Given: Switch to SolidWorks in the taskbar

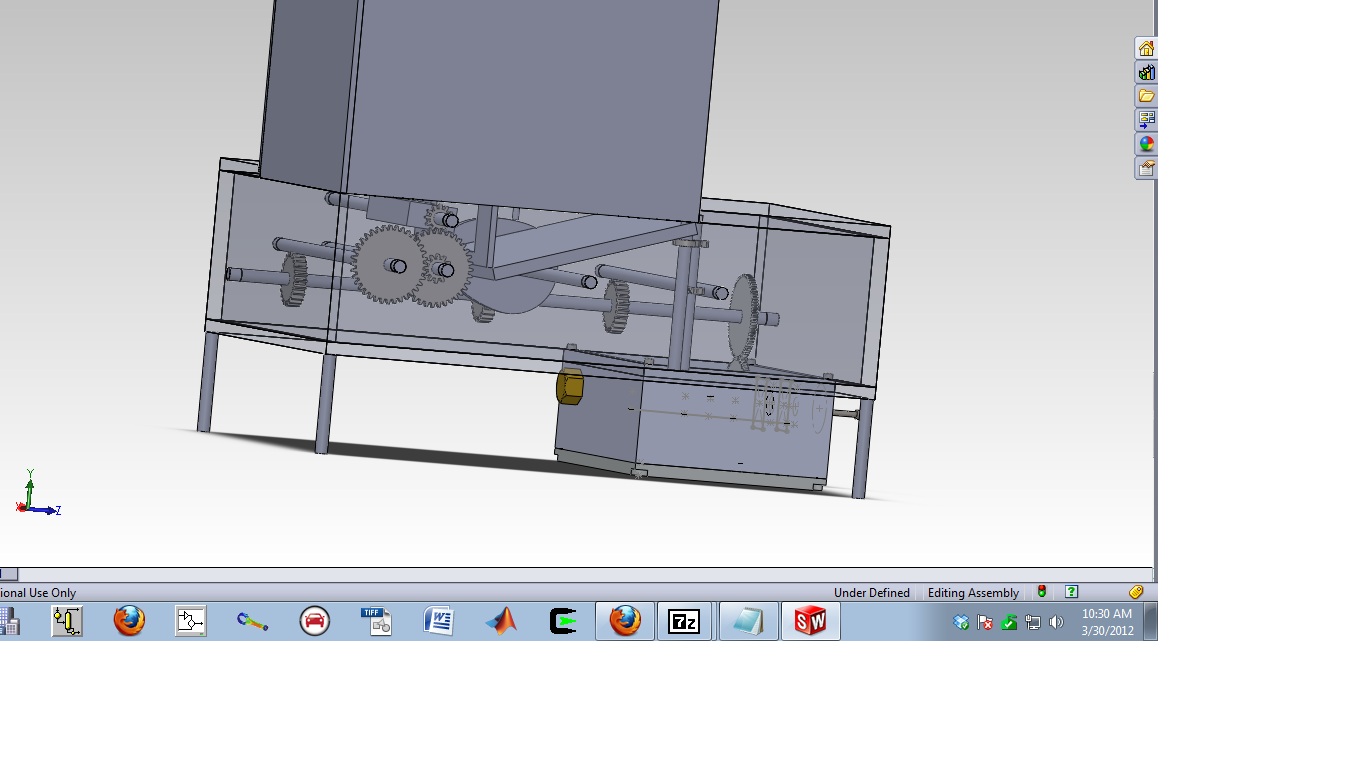Looking at the screenshot, I should coord(810,621).
